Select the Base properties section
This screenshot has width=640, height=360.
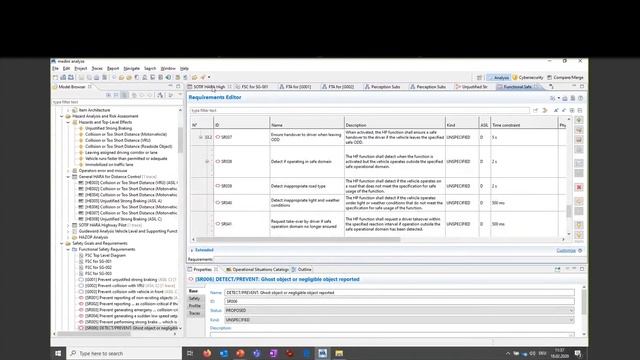point(193,291)
